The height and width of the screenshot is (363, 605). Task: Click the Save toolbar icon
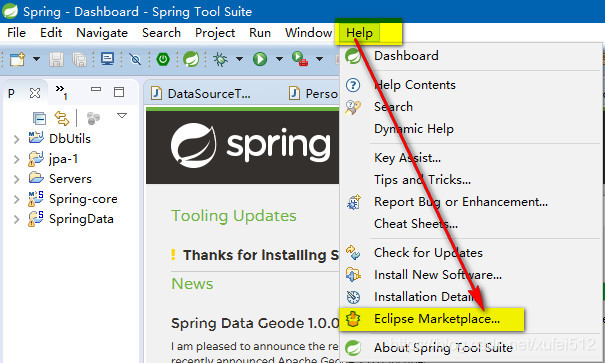coord(56,59)
